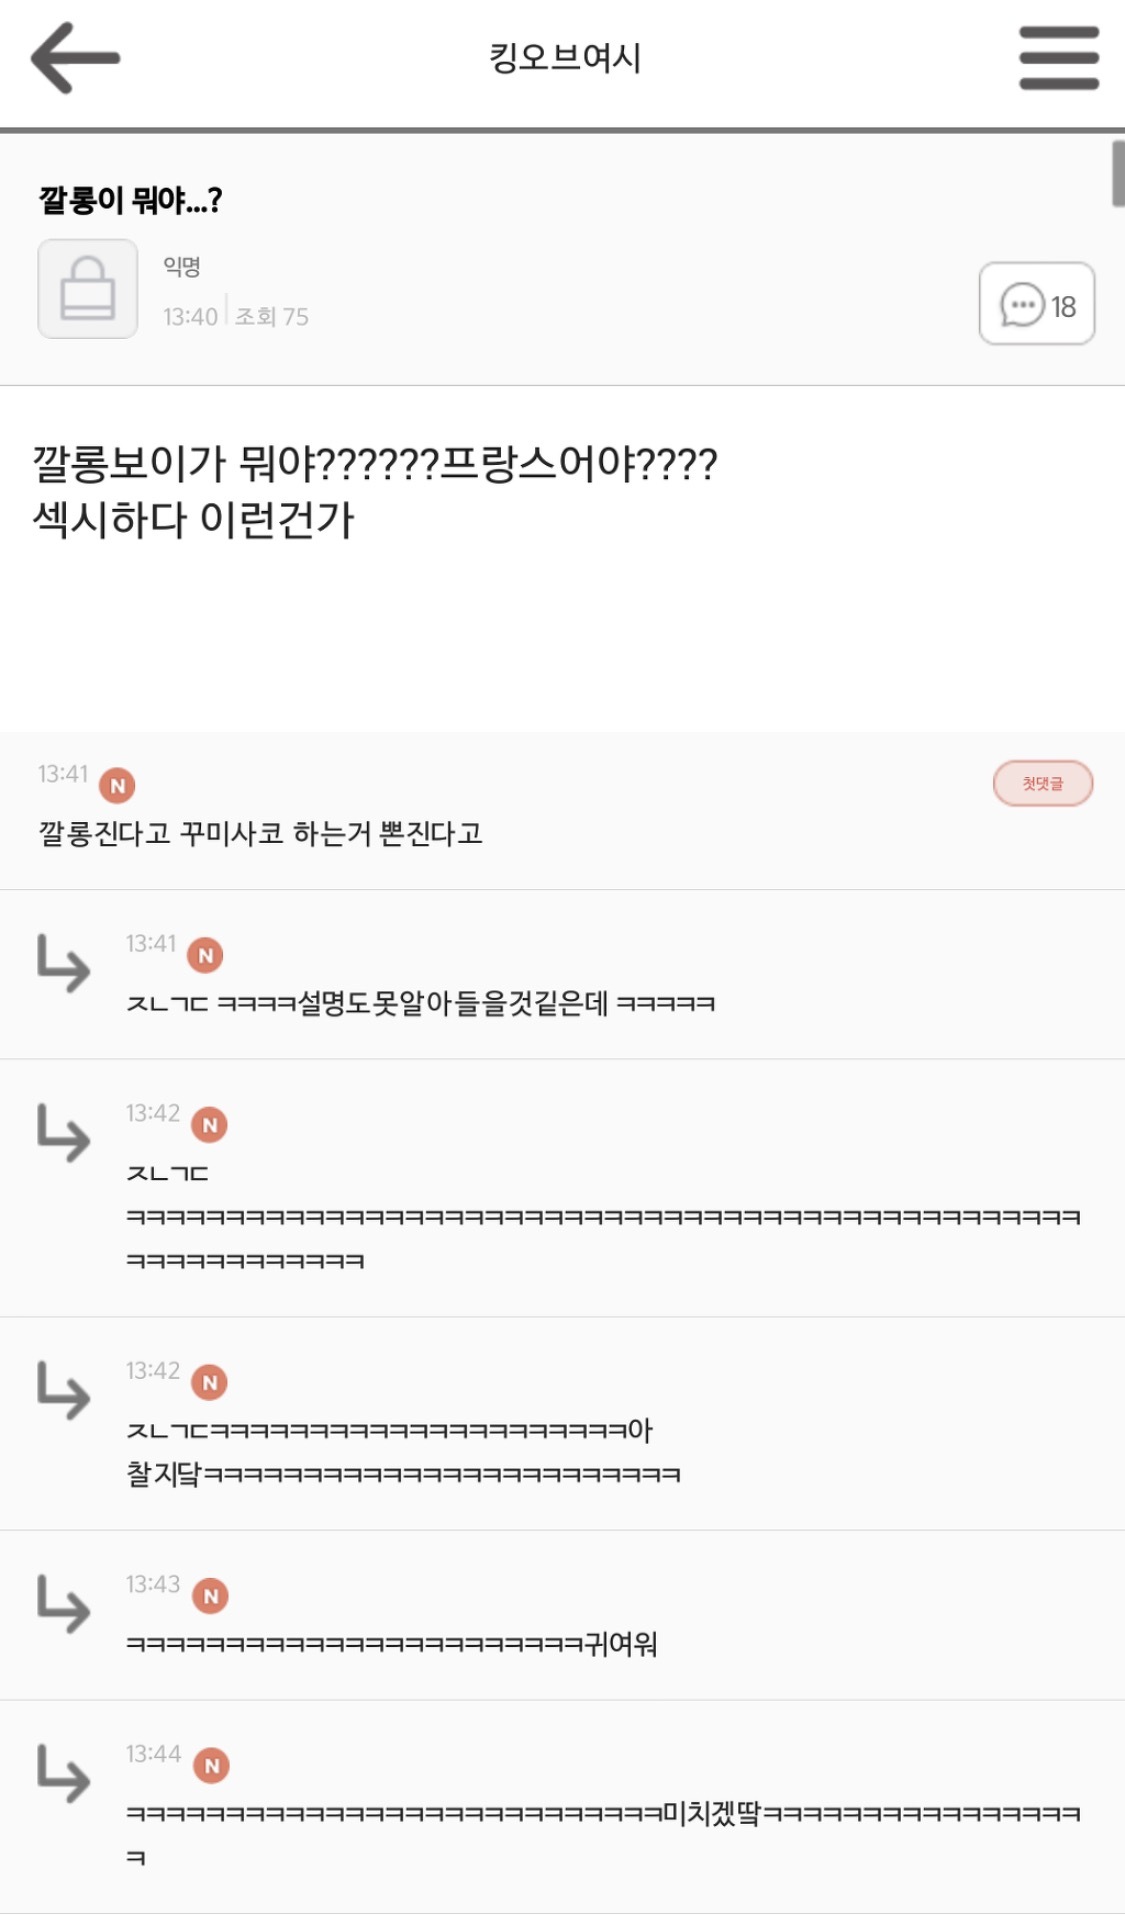1125x1928 pixels.
Task: Click reply arrow next to 찰지닭 reply
Action: click(63, 1390)
